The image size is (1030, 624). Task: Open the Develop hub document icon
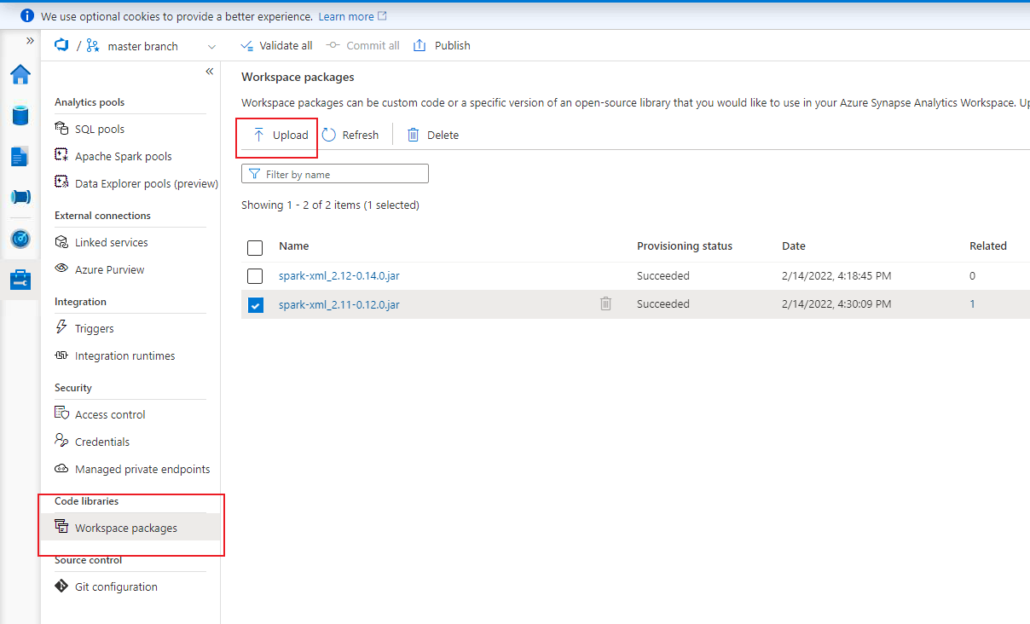tap(20, 157)
